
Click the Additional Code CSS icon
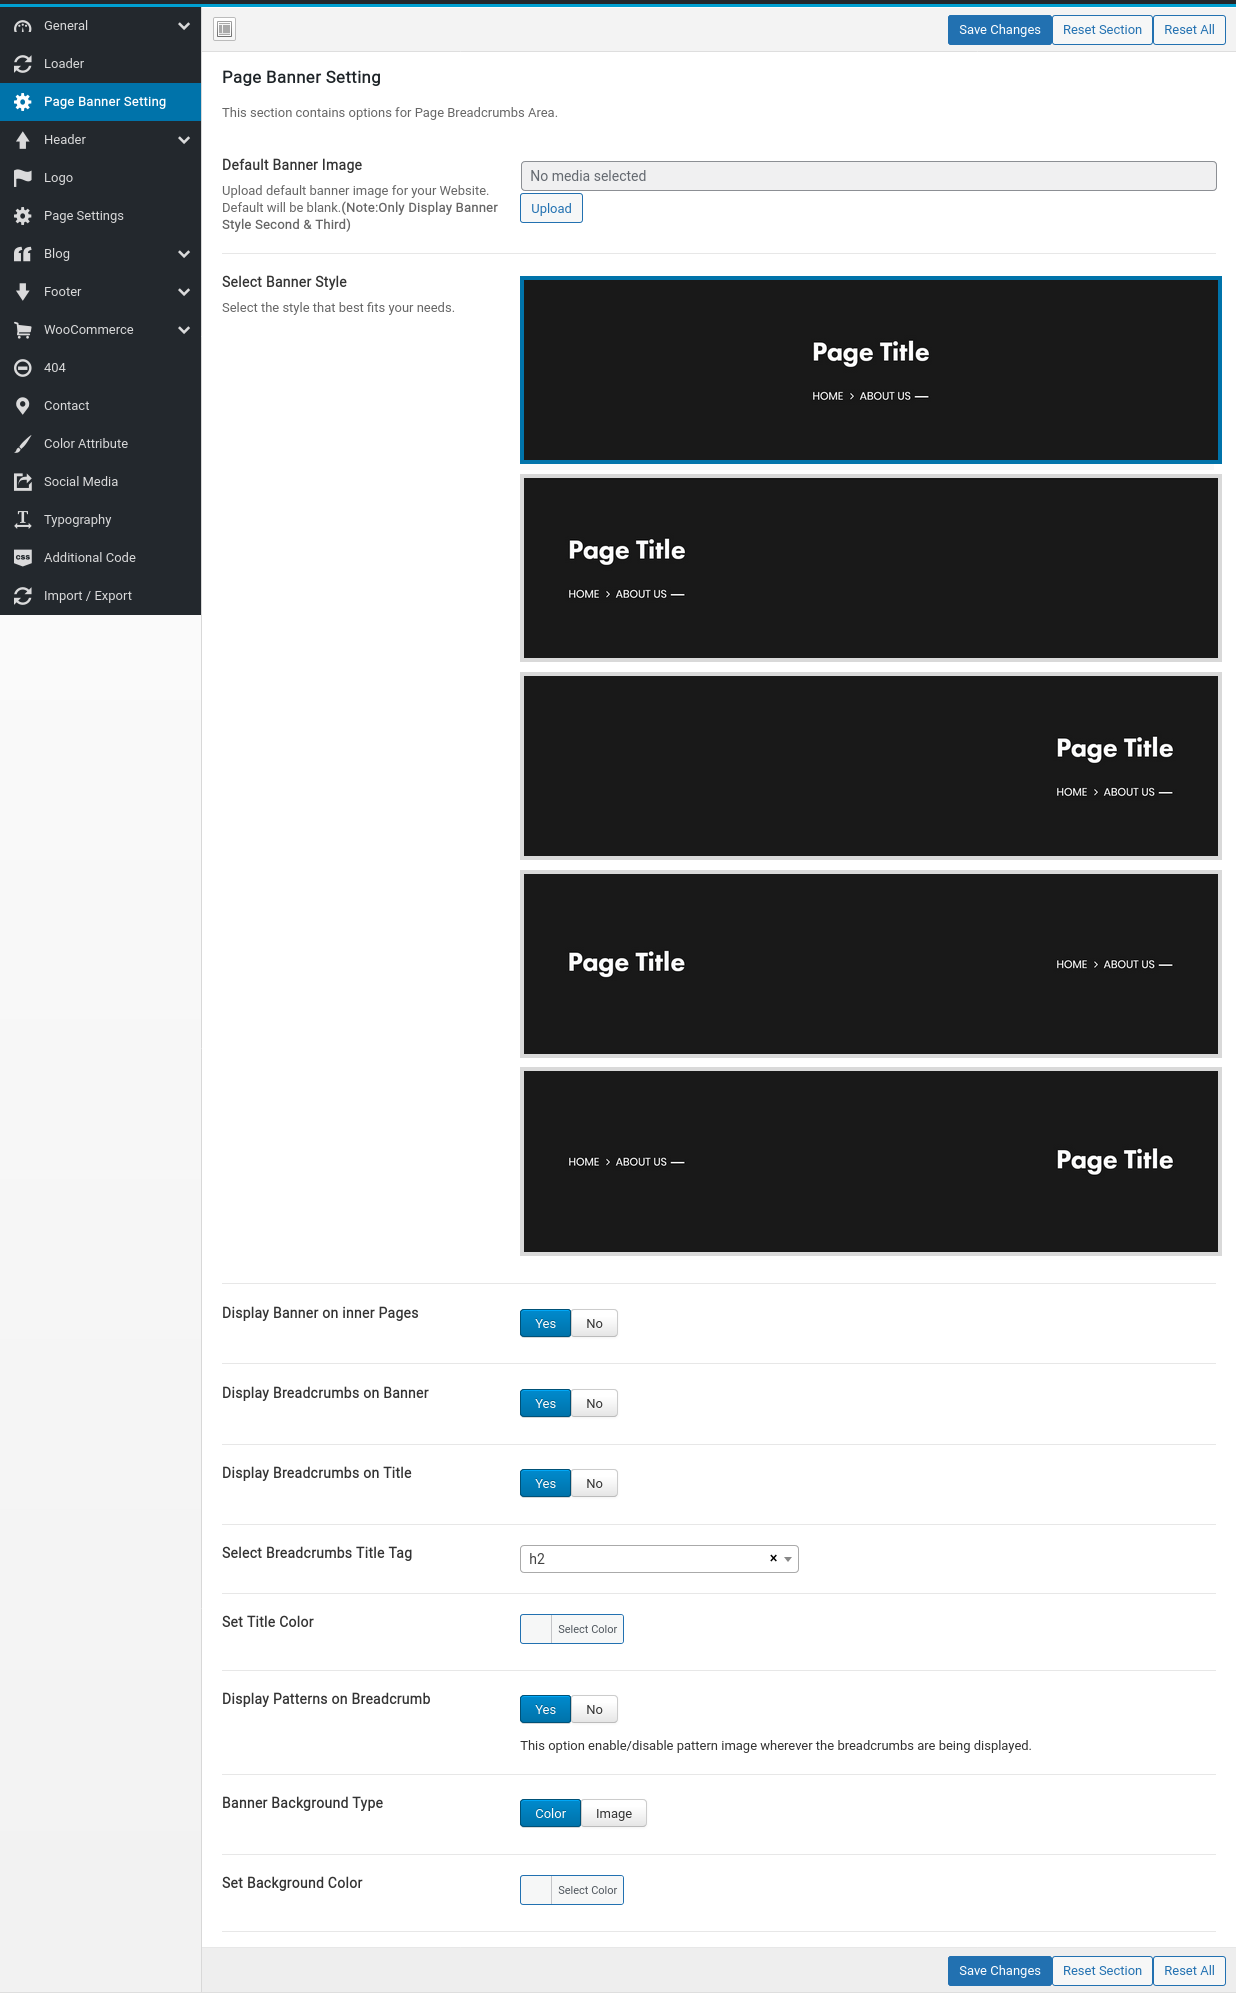tap(23, 558)
